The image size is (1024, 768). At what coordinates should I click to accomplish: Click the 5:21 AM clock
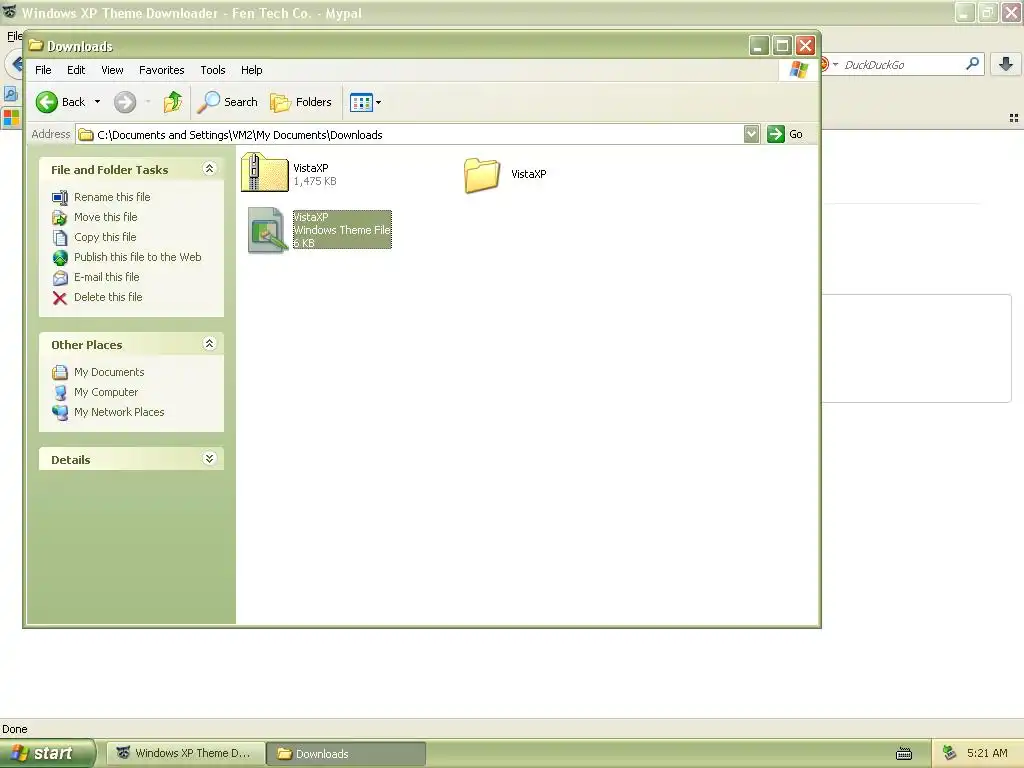(987, 753)
